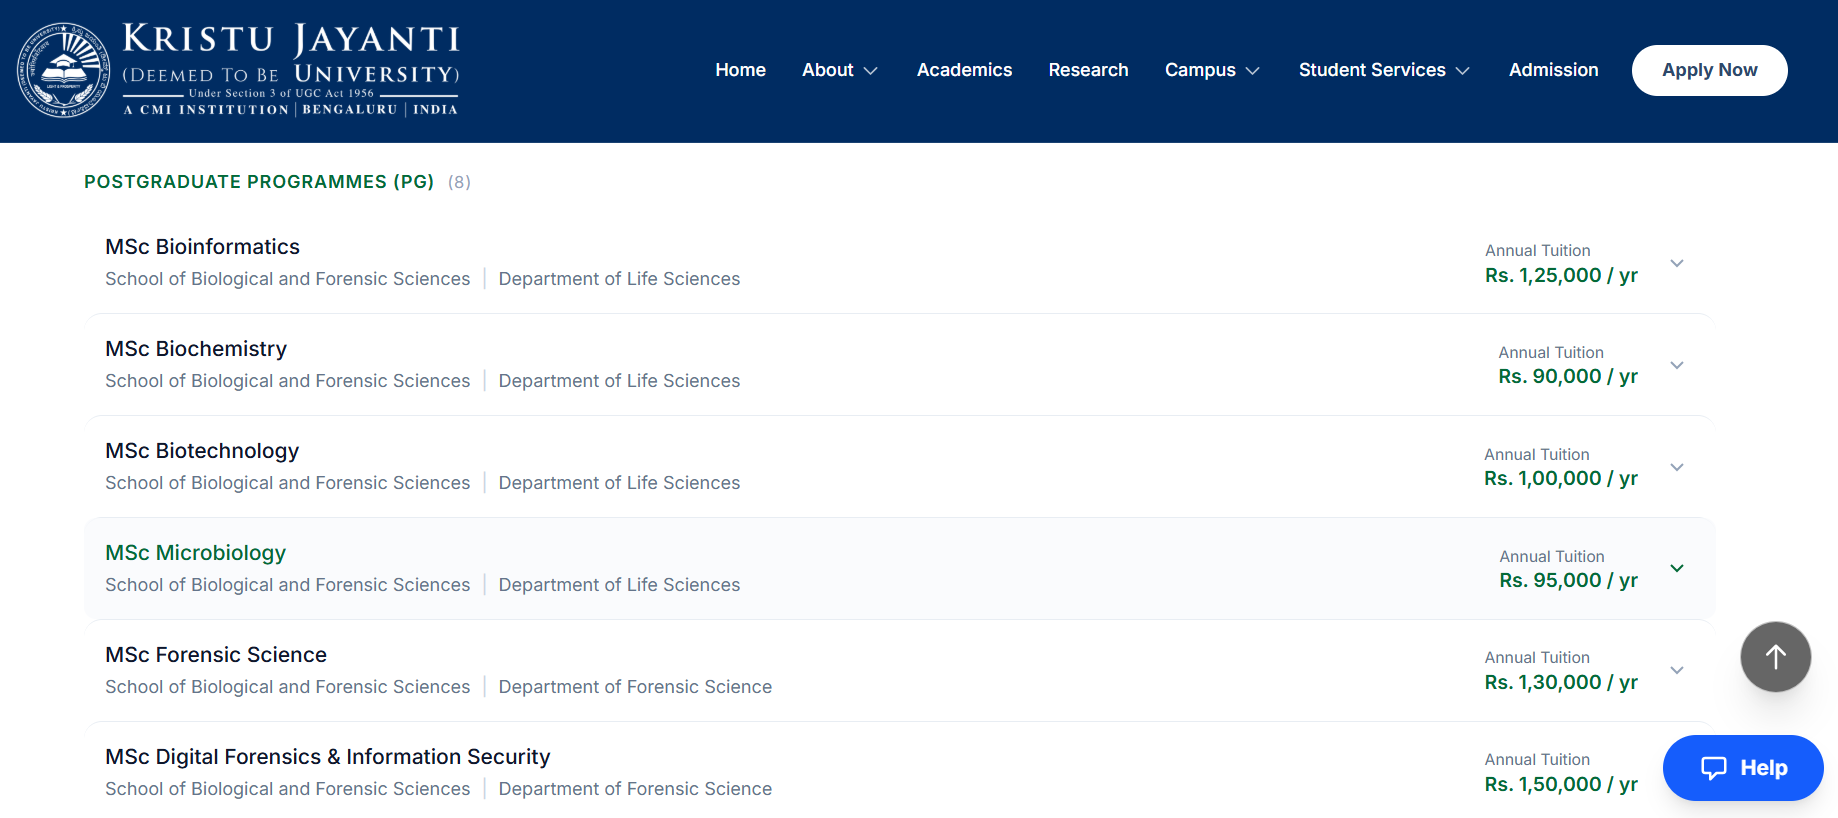1838x818 pixels.
Task: Expand the MSc Biotechnology row chevron
Action: click(1677, 467)
